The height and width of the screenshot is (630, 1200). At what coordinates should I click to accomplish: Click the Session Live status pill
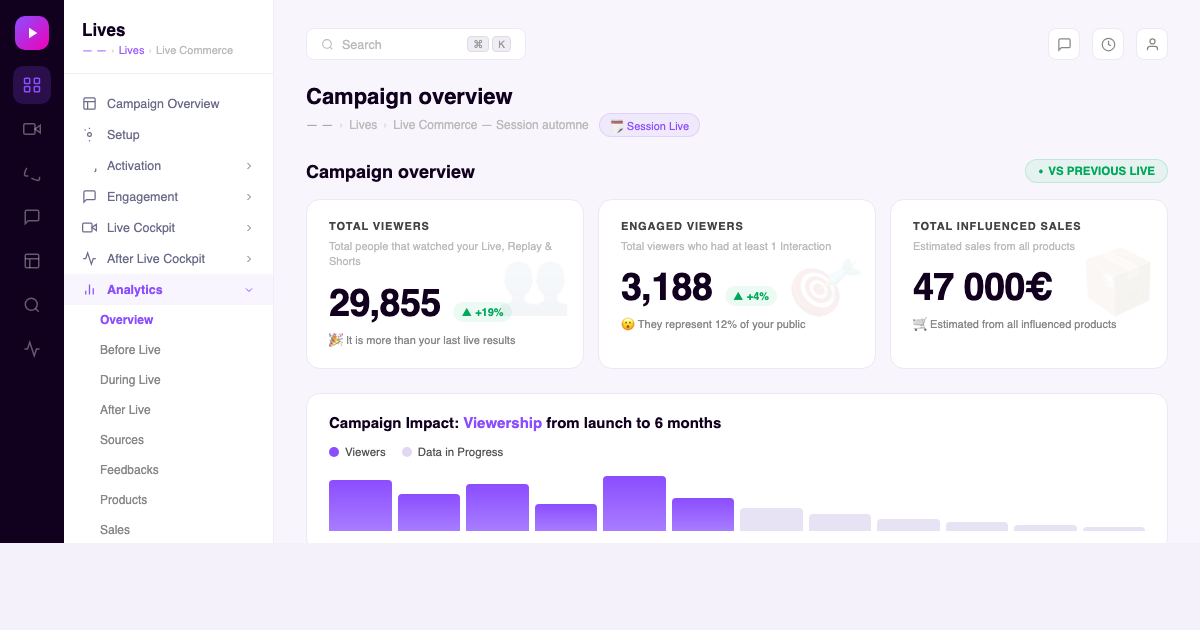pos(649,125)
